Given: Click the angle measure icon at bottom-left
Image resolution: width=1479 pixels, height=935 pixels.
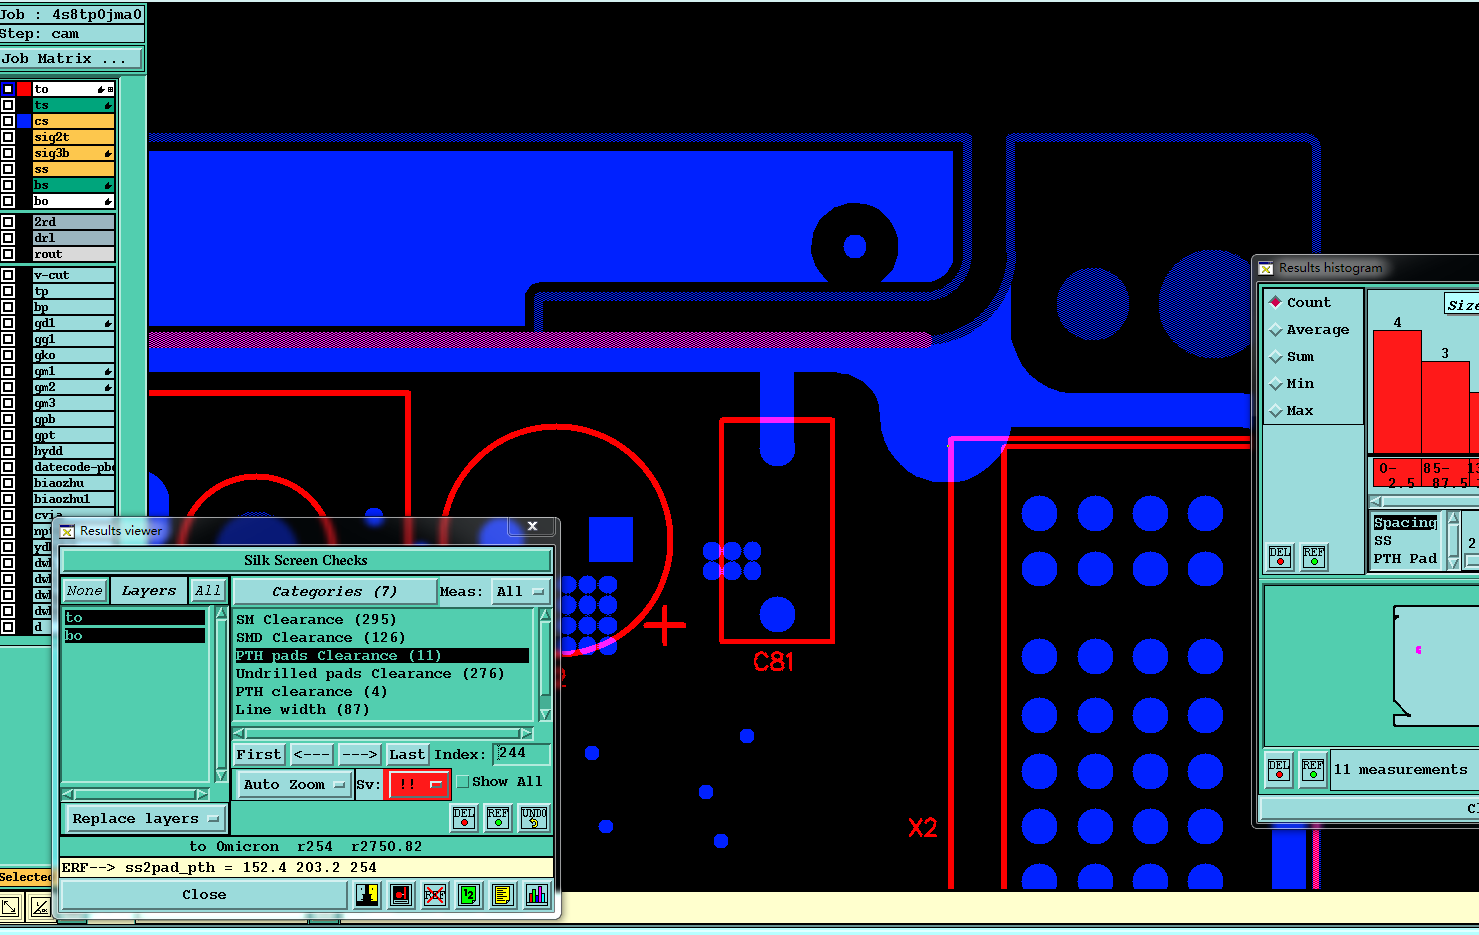Looking at the screenshot, I should pyautogui.click(x=41, y=907).
